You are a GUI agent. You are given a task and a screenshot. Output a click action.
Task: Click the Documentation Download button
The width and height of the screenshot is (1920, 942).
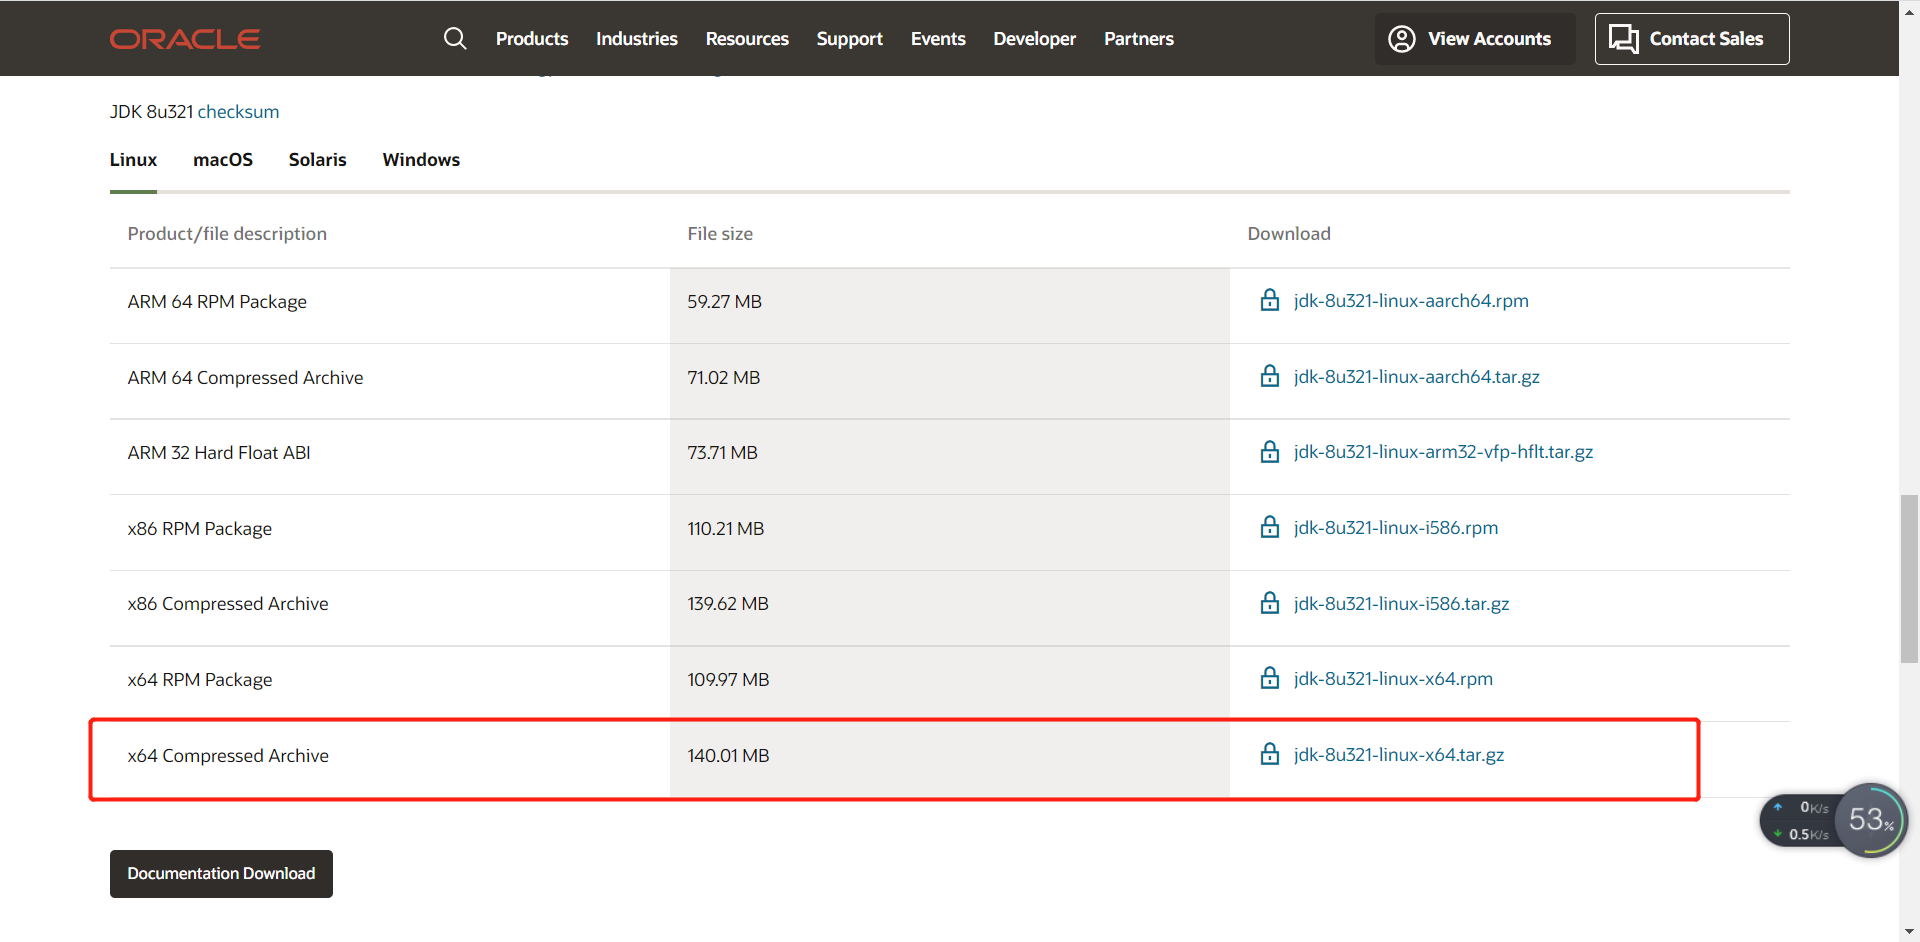pyautogui.click(x=221, y=873)
